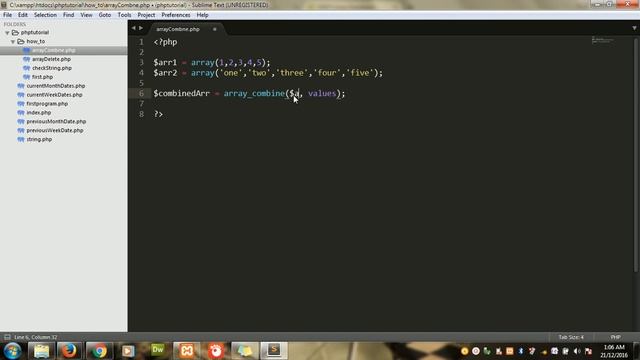Open index.php in the sidebar

coord(39,113)
